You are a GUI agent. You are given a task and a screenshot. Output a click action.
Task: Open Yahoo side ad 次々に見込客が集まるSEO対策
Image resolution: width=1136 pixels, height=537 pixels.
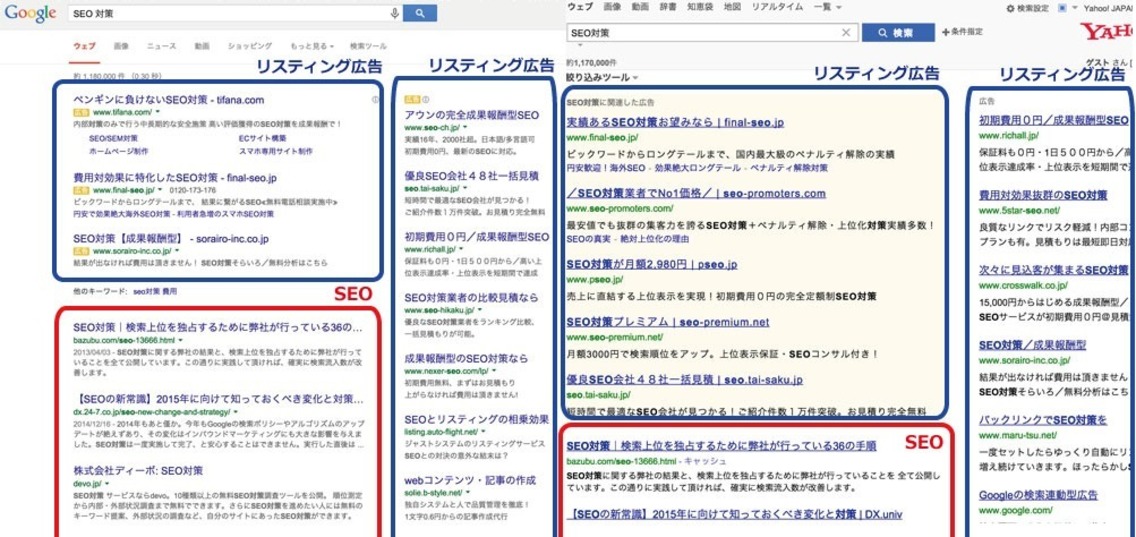pos(1054,270)
